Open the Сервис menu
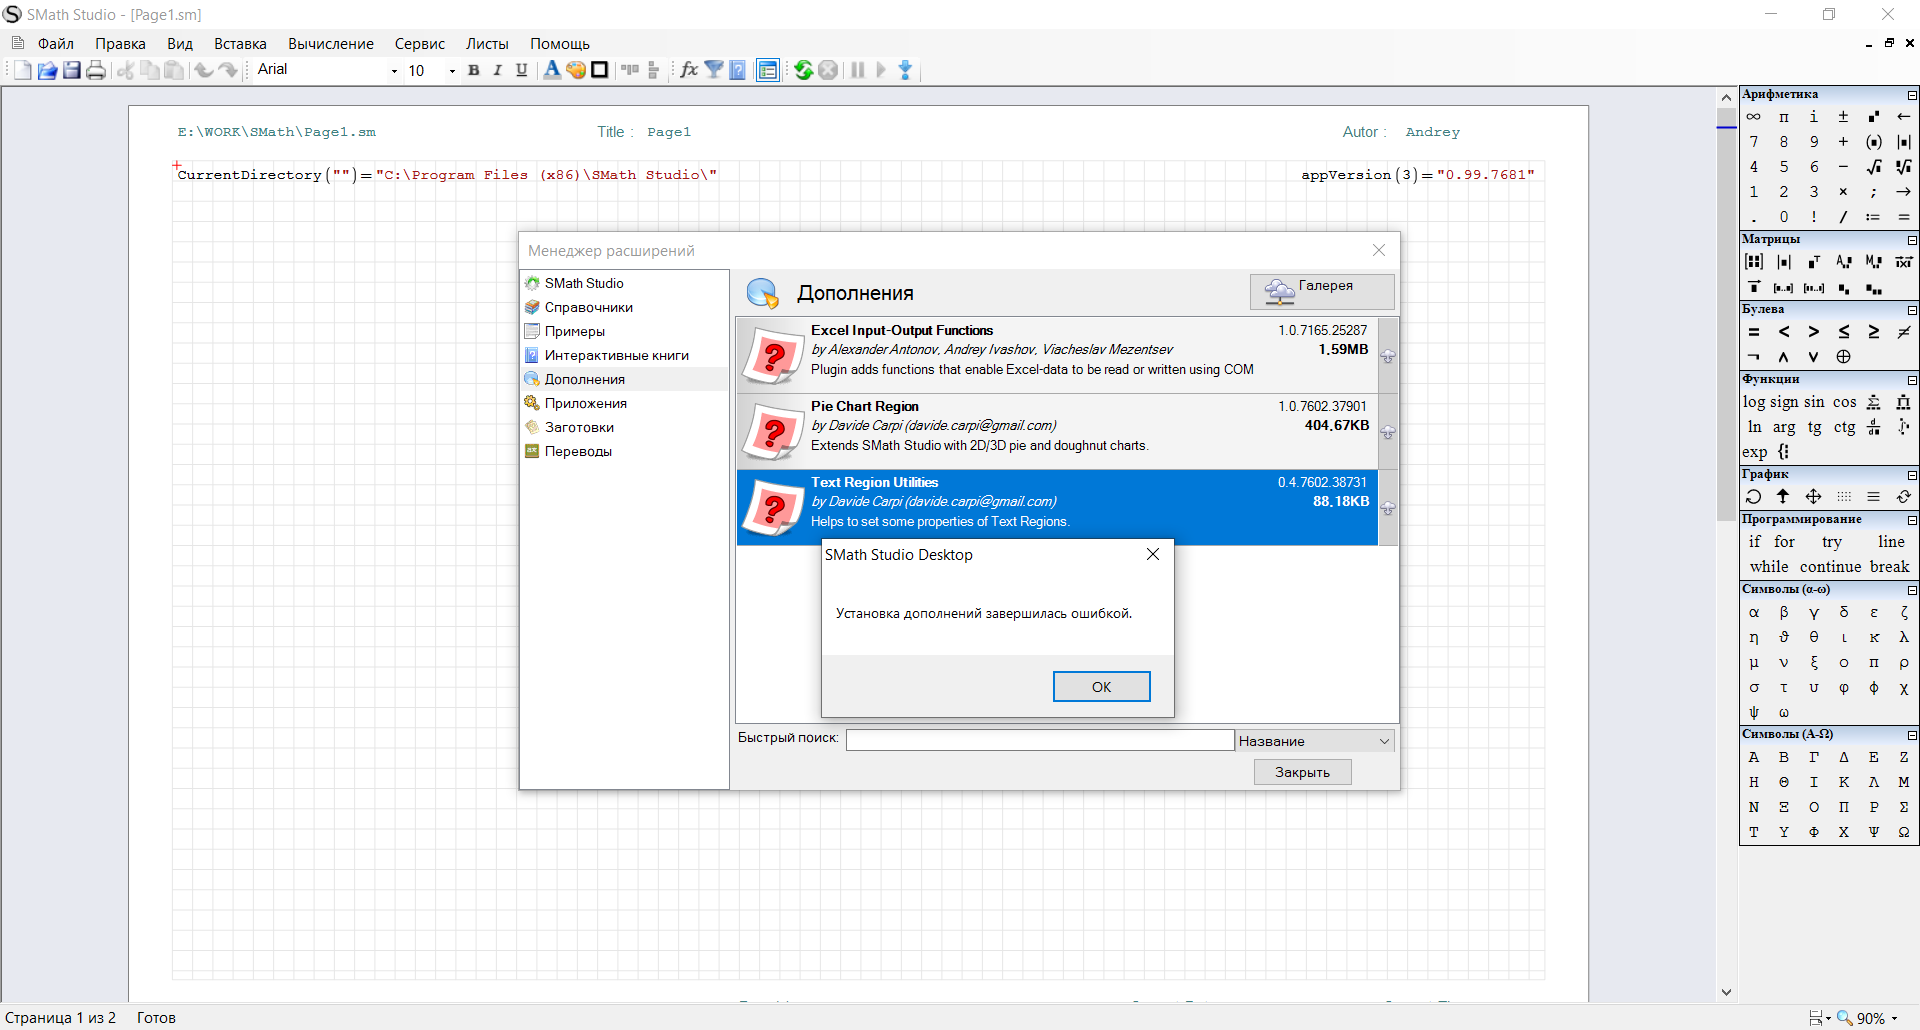This screenshot has width=1920, height=1030. click(419, 44)
